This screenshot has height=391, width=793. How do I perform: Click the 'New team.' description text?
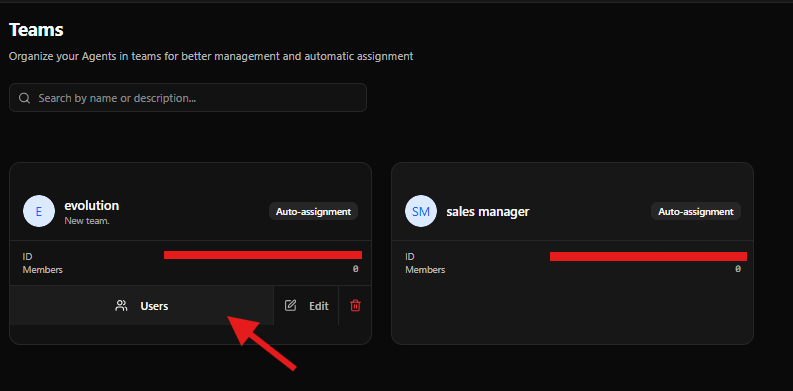(x=87, y=221)
